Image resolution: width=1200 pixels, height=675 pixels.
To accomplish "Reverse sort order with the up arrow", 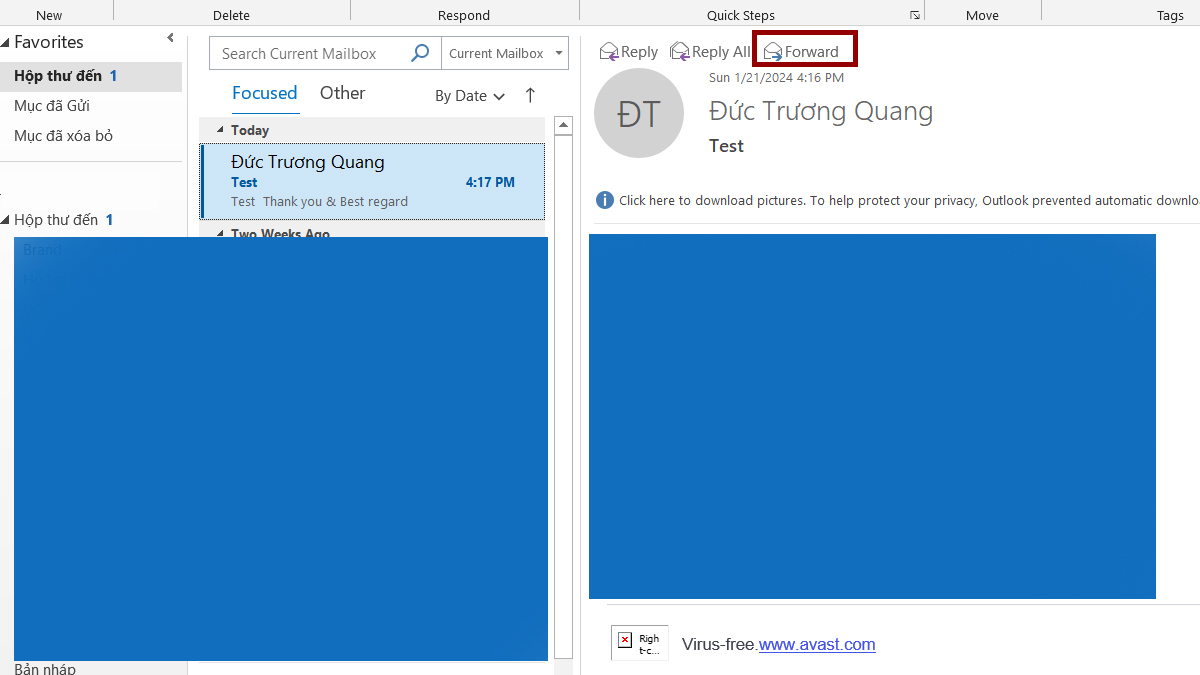I will coord(530,95).
